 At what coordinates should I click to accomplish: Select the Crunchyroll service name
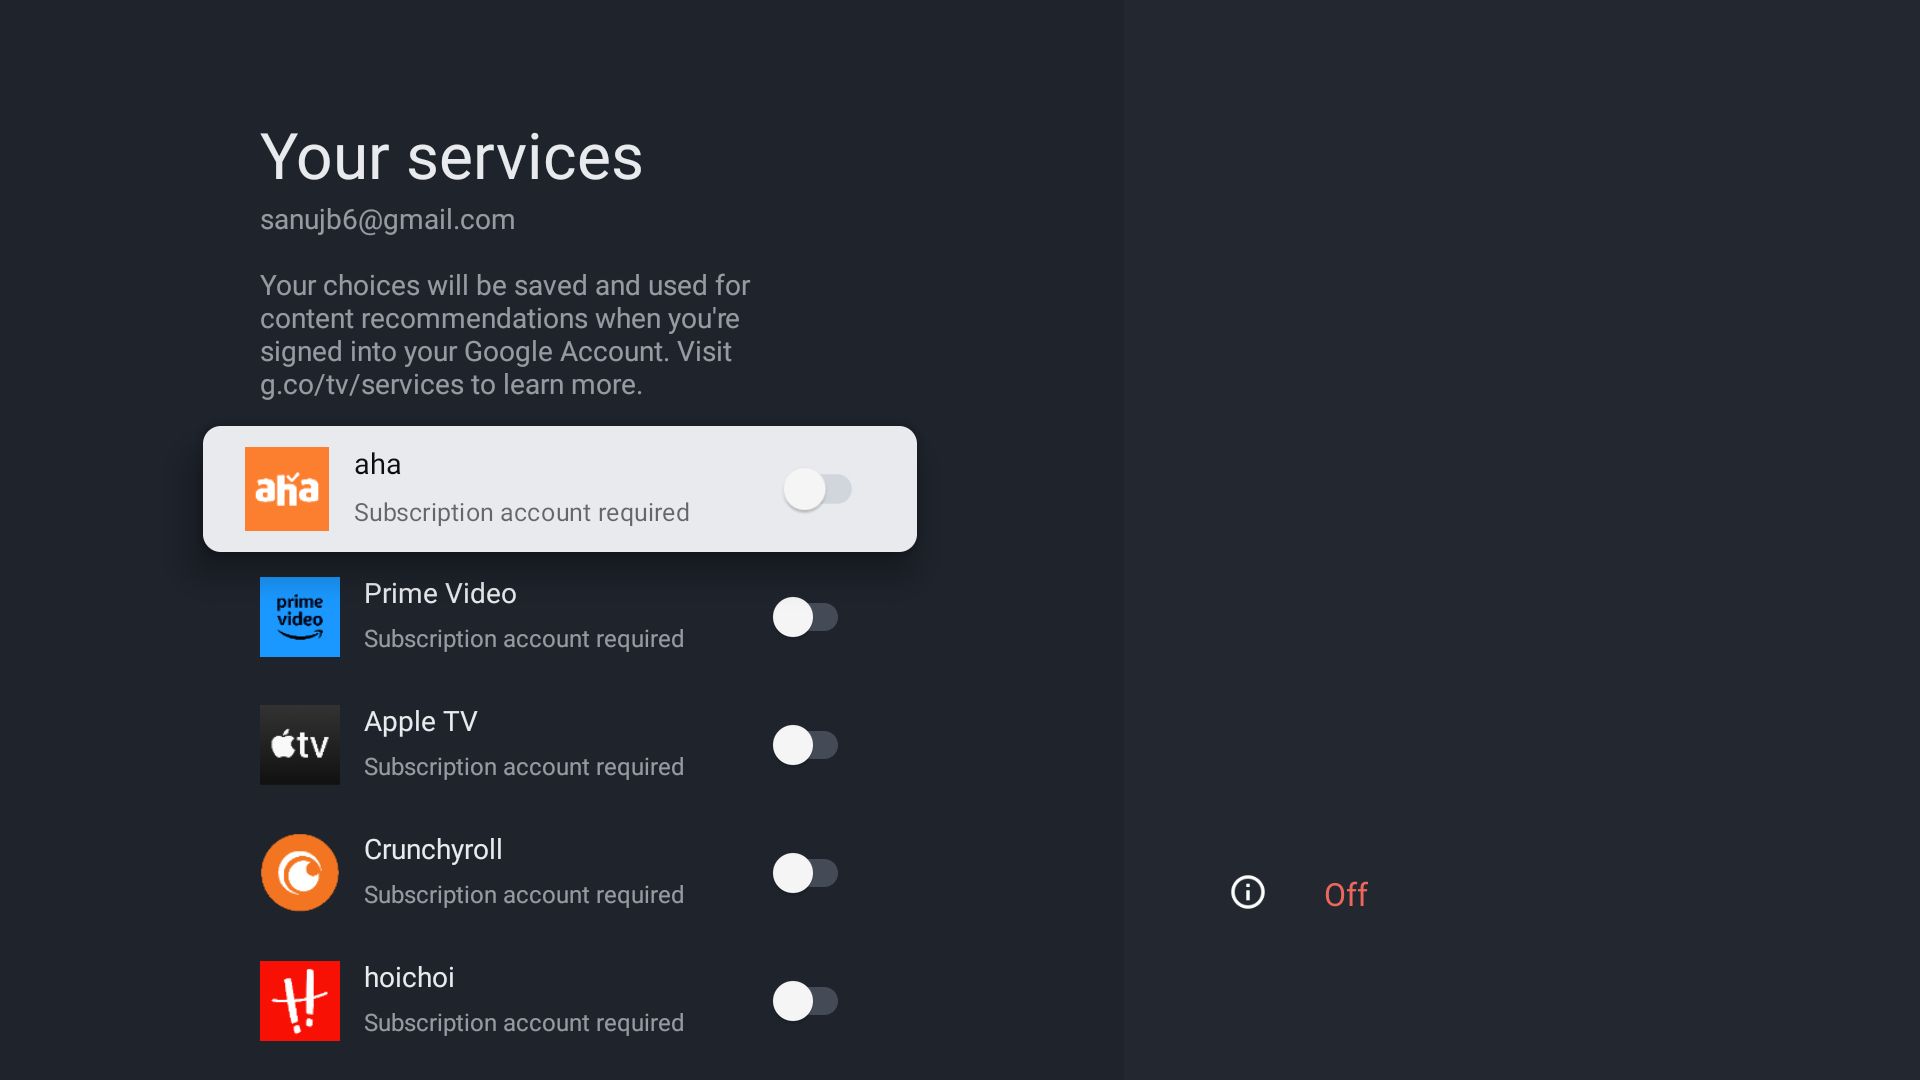click(433, 850)
